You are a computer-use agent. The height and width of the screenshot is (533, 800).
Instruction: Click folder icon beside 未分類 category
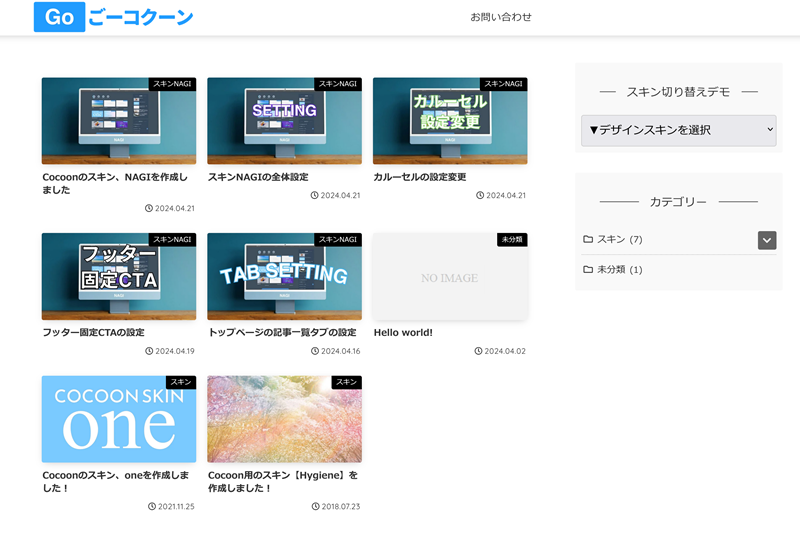pos(588,269)
